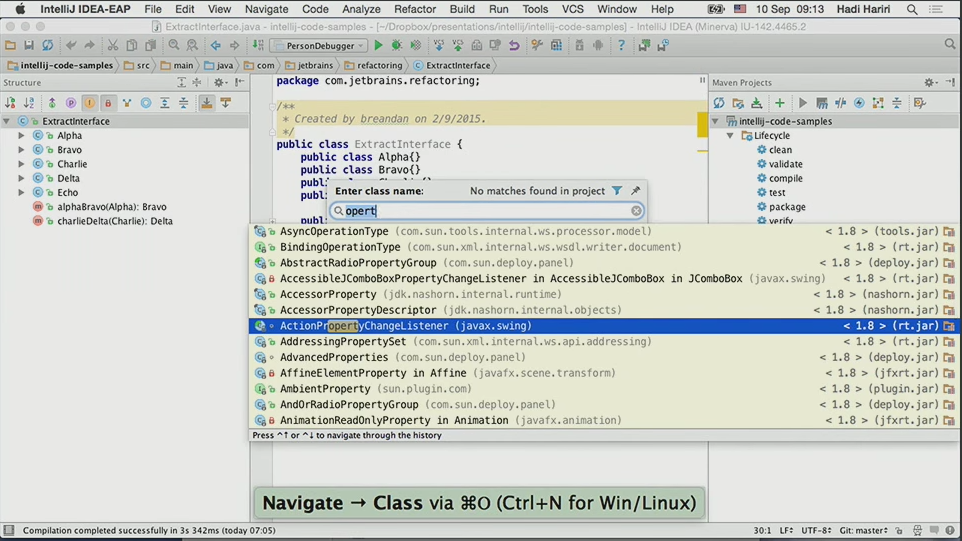Viewport: 962px width, 541px height.
Task: Expand the Alpha class node in Structure
Action: point(21,136)
